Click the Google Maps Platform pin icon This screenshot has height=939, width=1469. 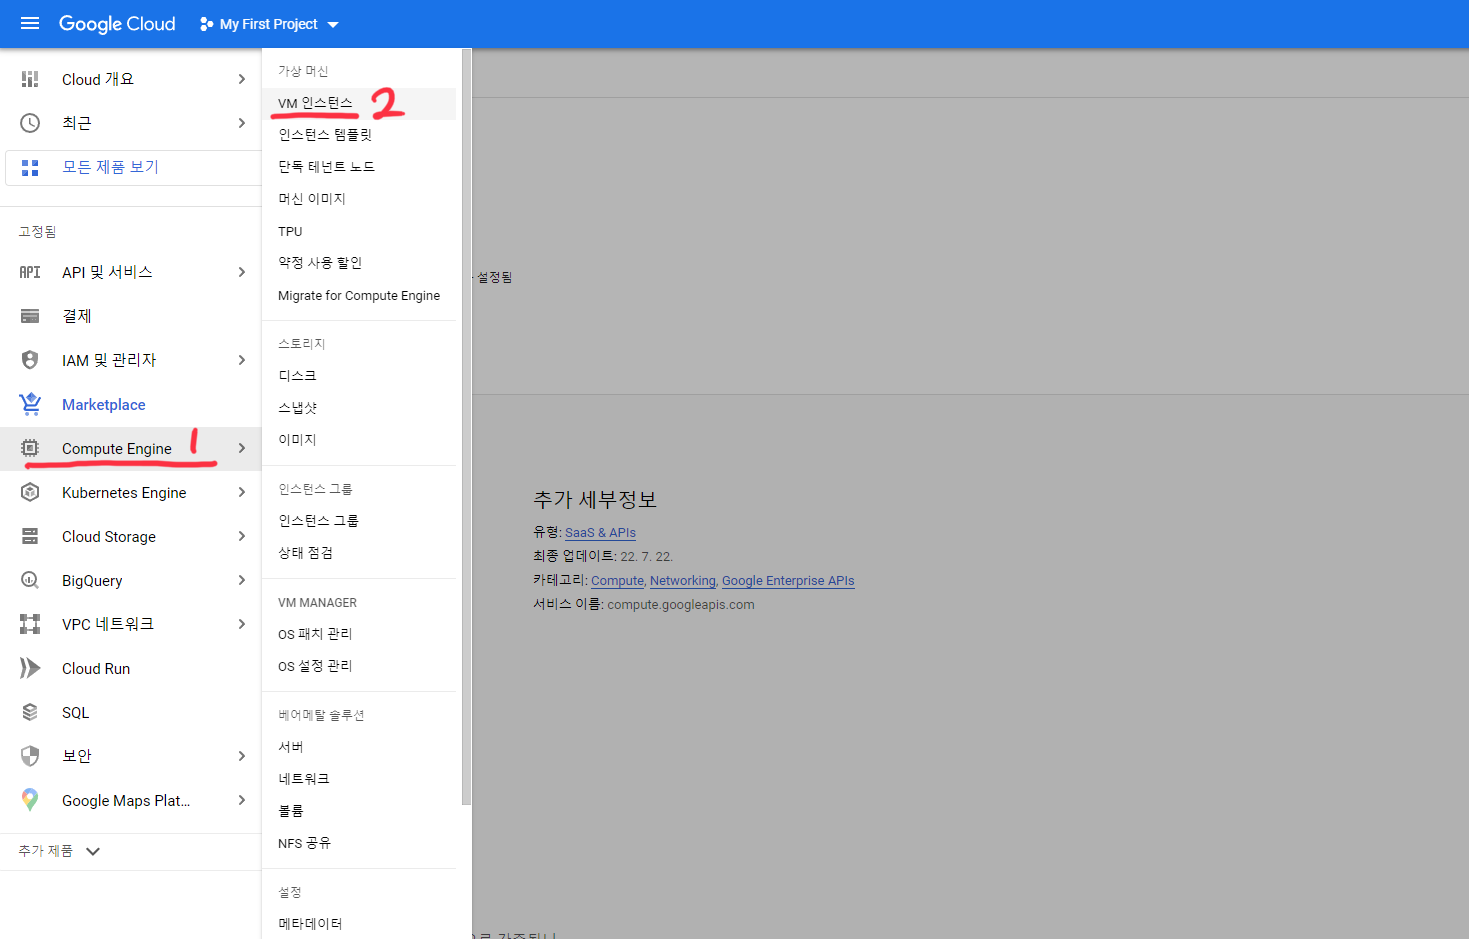(x=30, y=800)
